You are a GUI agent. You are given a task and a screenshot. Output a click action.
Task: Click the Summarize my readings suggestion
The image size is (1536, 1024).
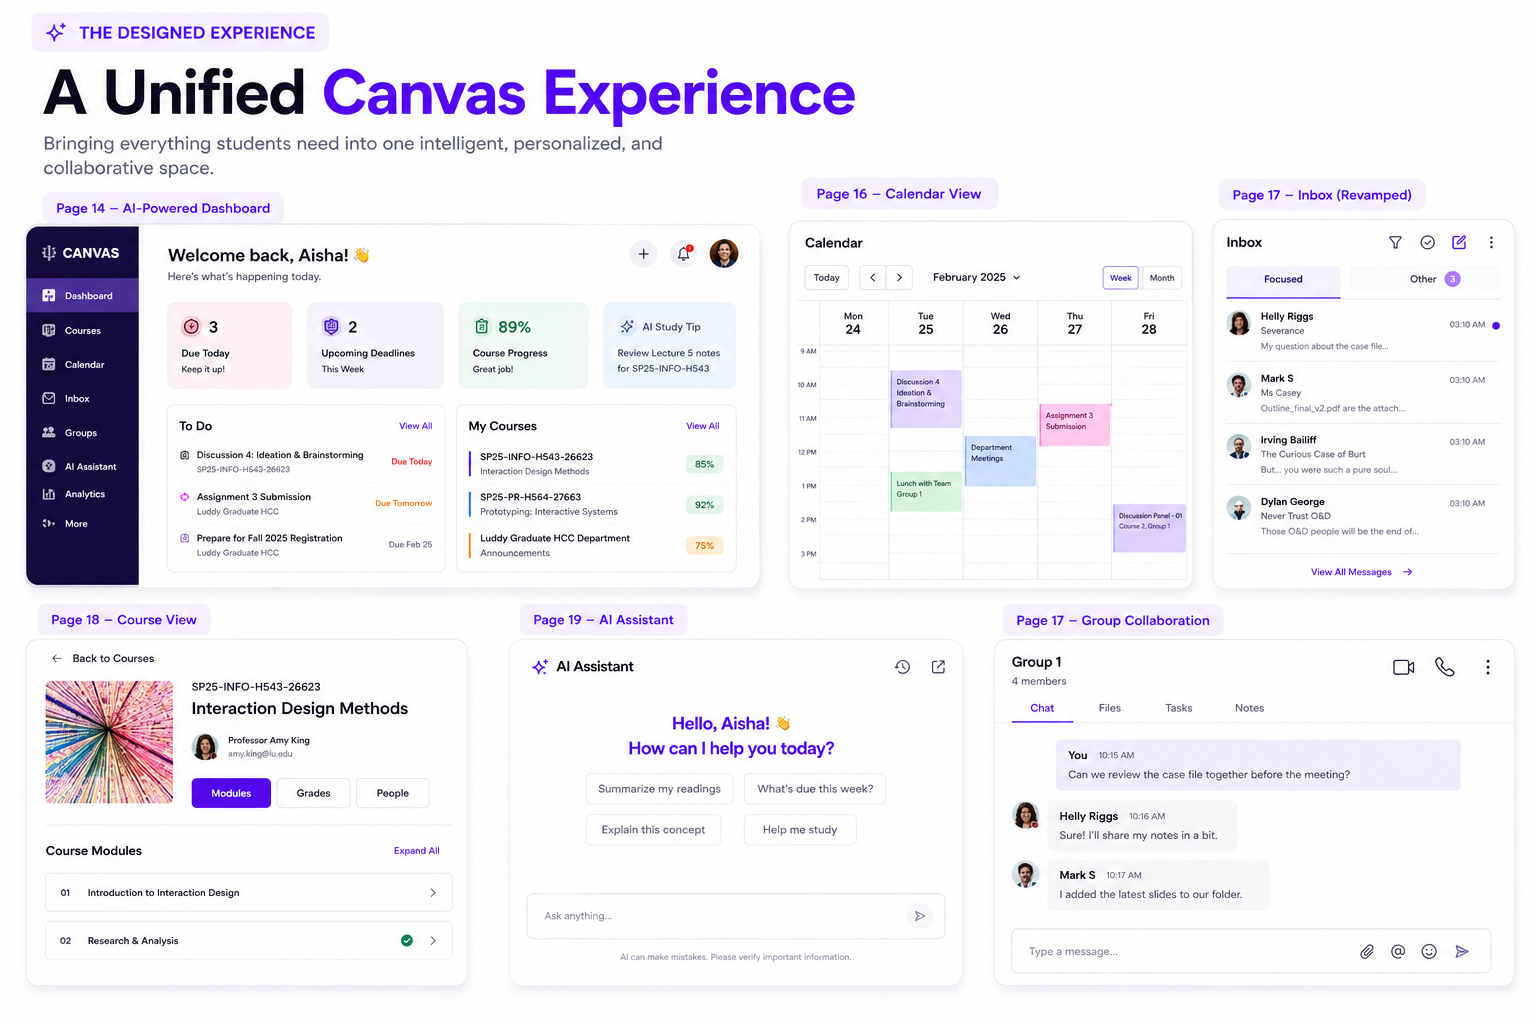[659, 789]
